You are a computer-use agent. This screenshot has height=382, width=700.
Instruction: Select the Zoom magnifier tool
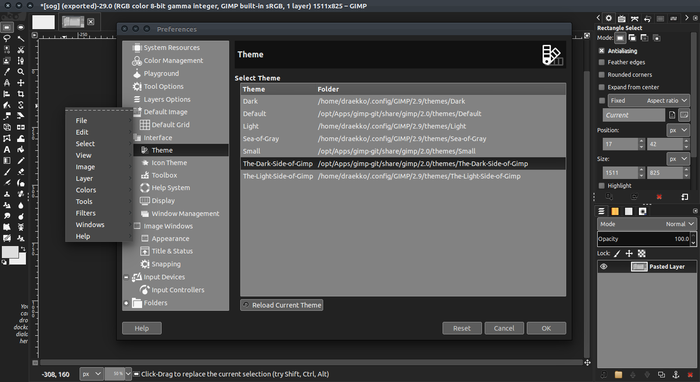click(21, 71)
